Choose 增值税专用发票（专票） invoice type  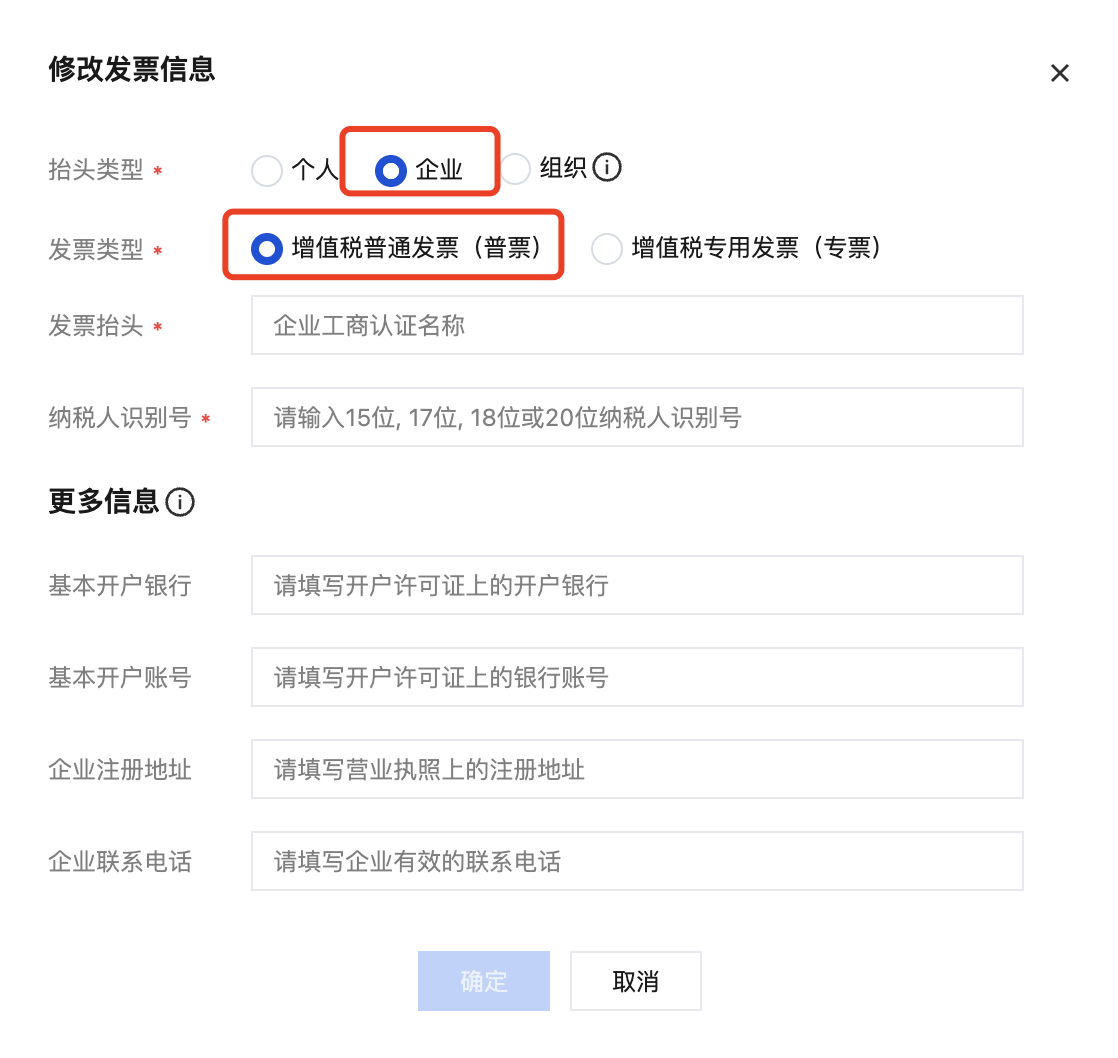point(607,248)
